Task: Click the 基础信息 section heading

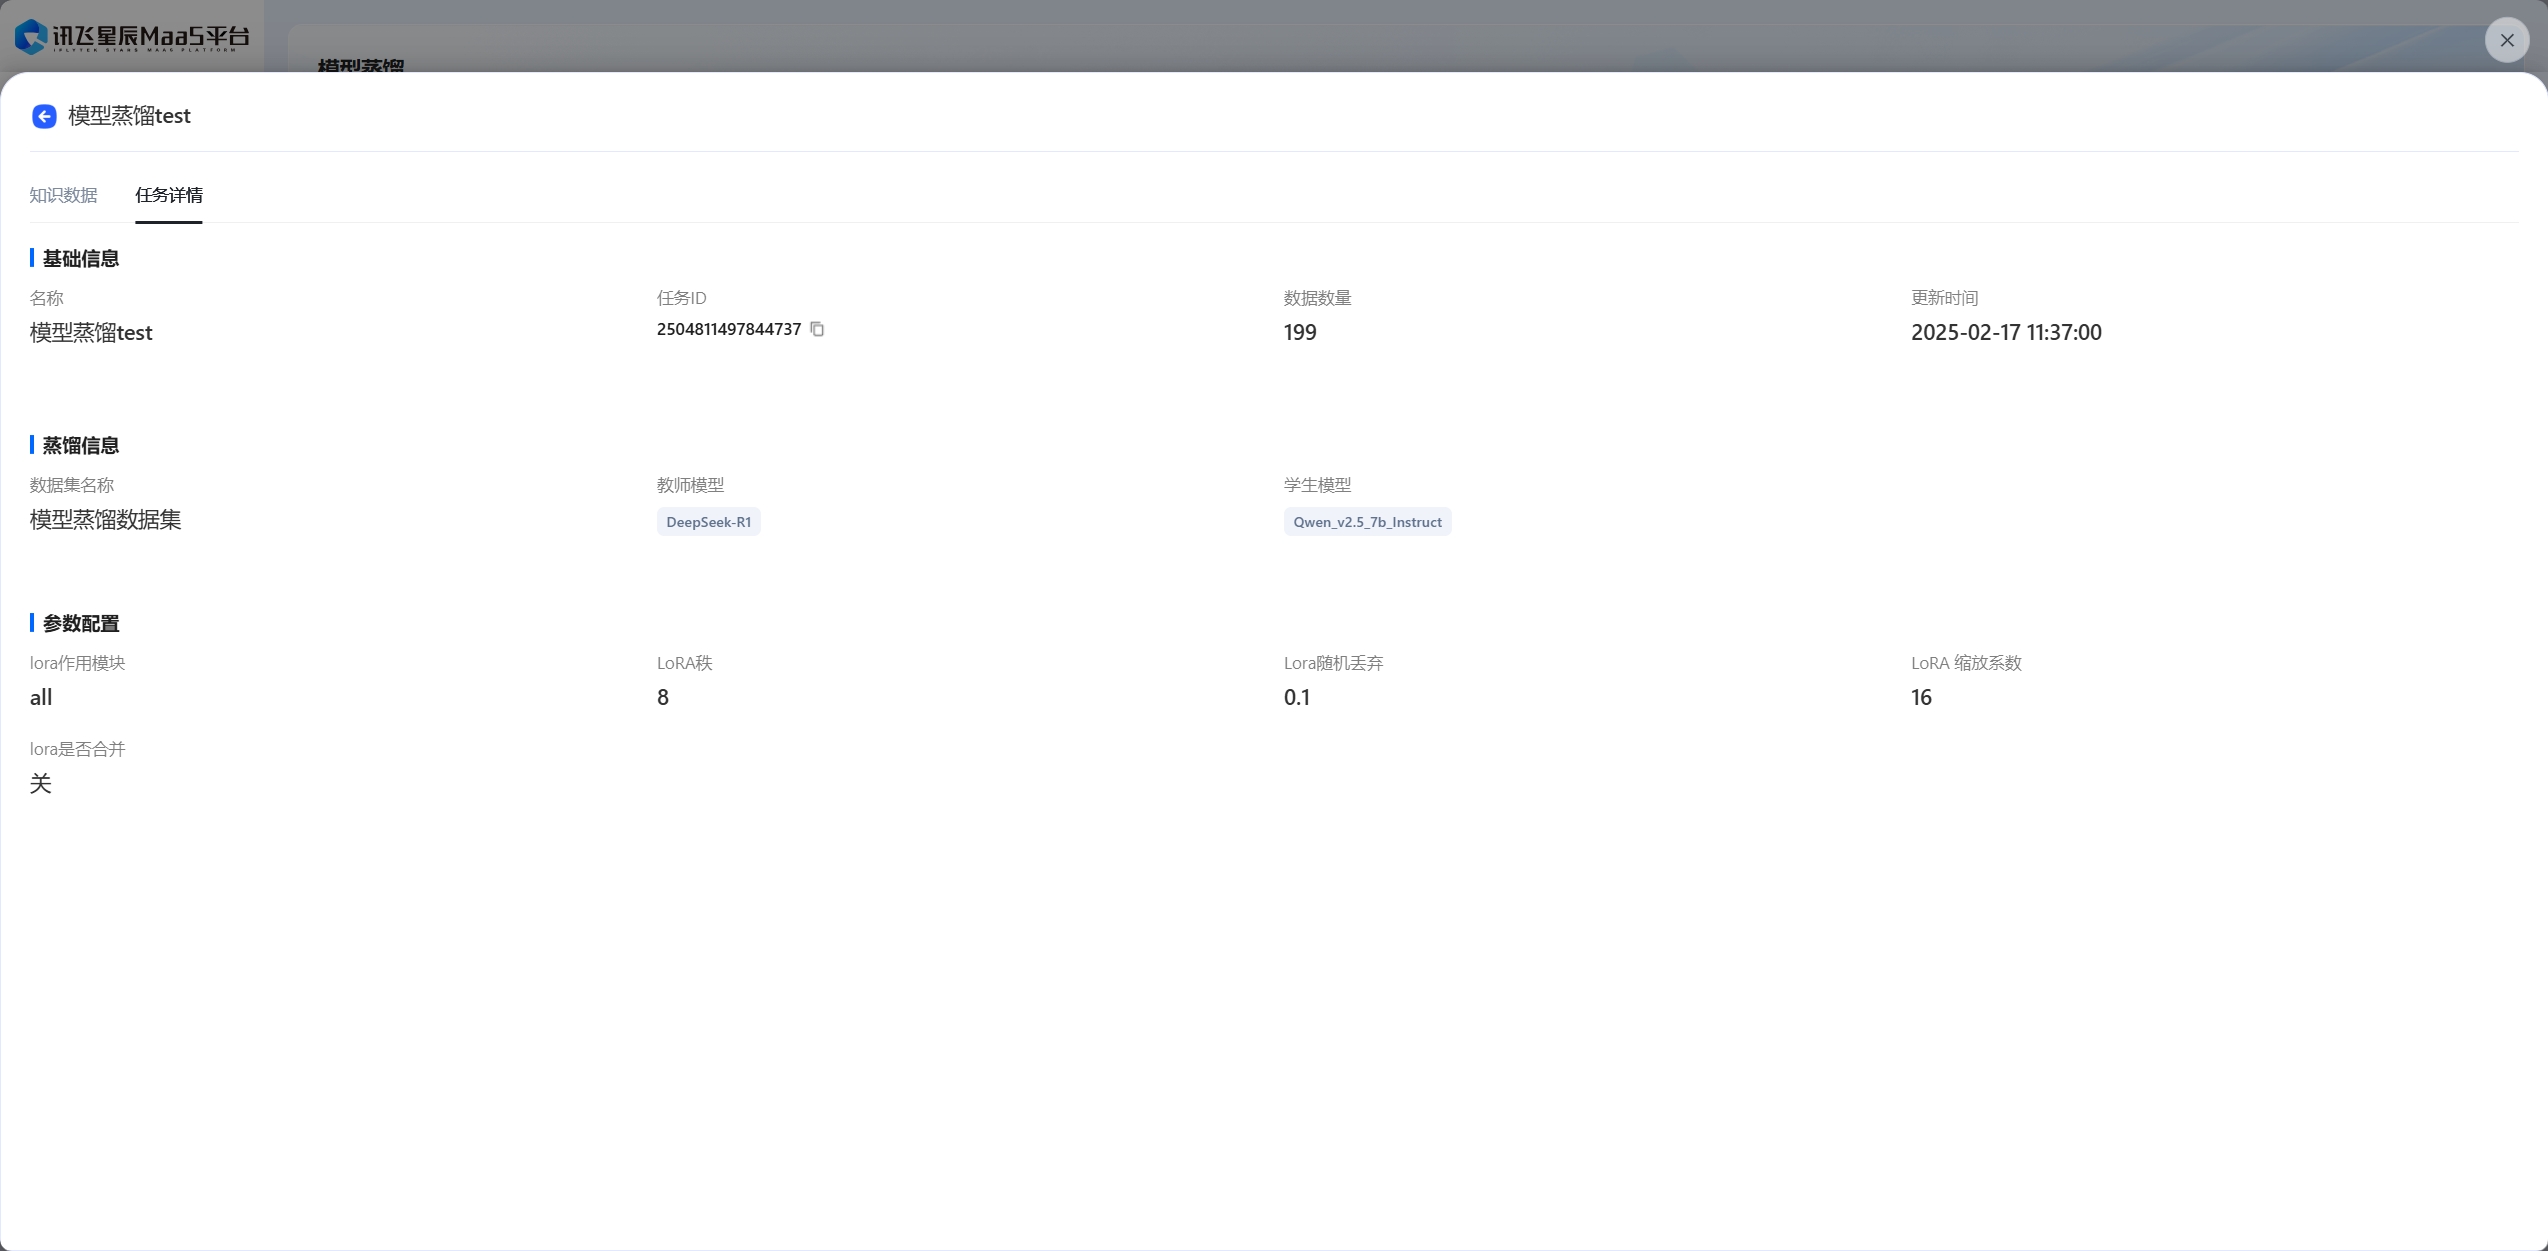Action: pos(80,258)
